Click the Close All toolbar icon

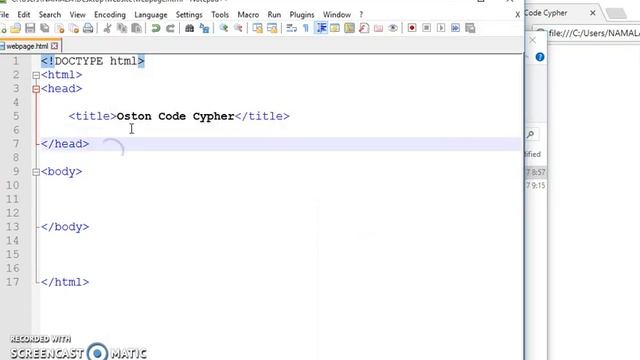click(74, 28)
